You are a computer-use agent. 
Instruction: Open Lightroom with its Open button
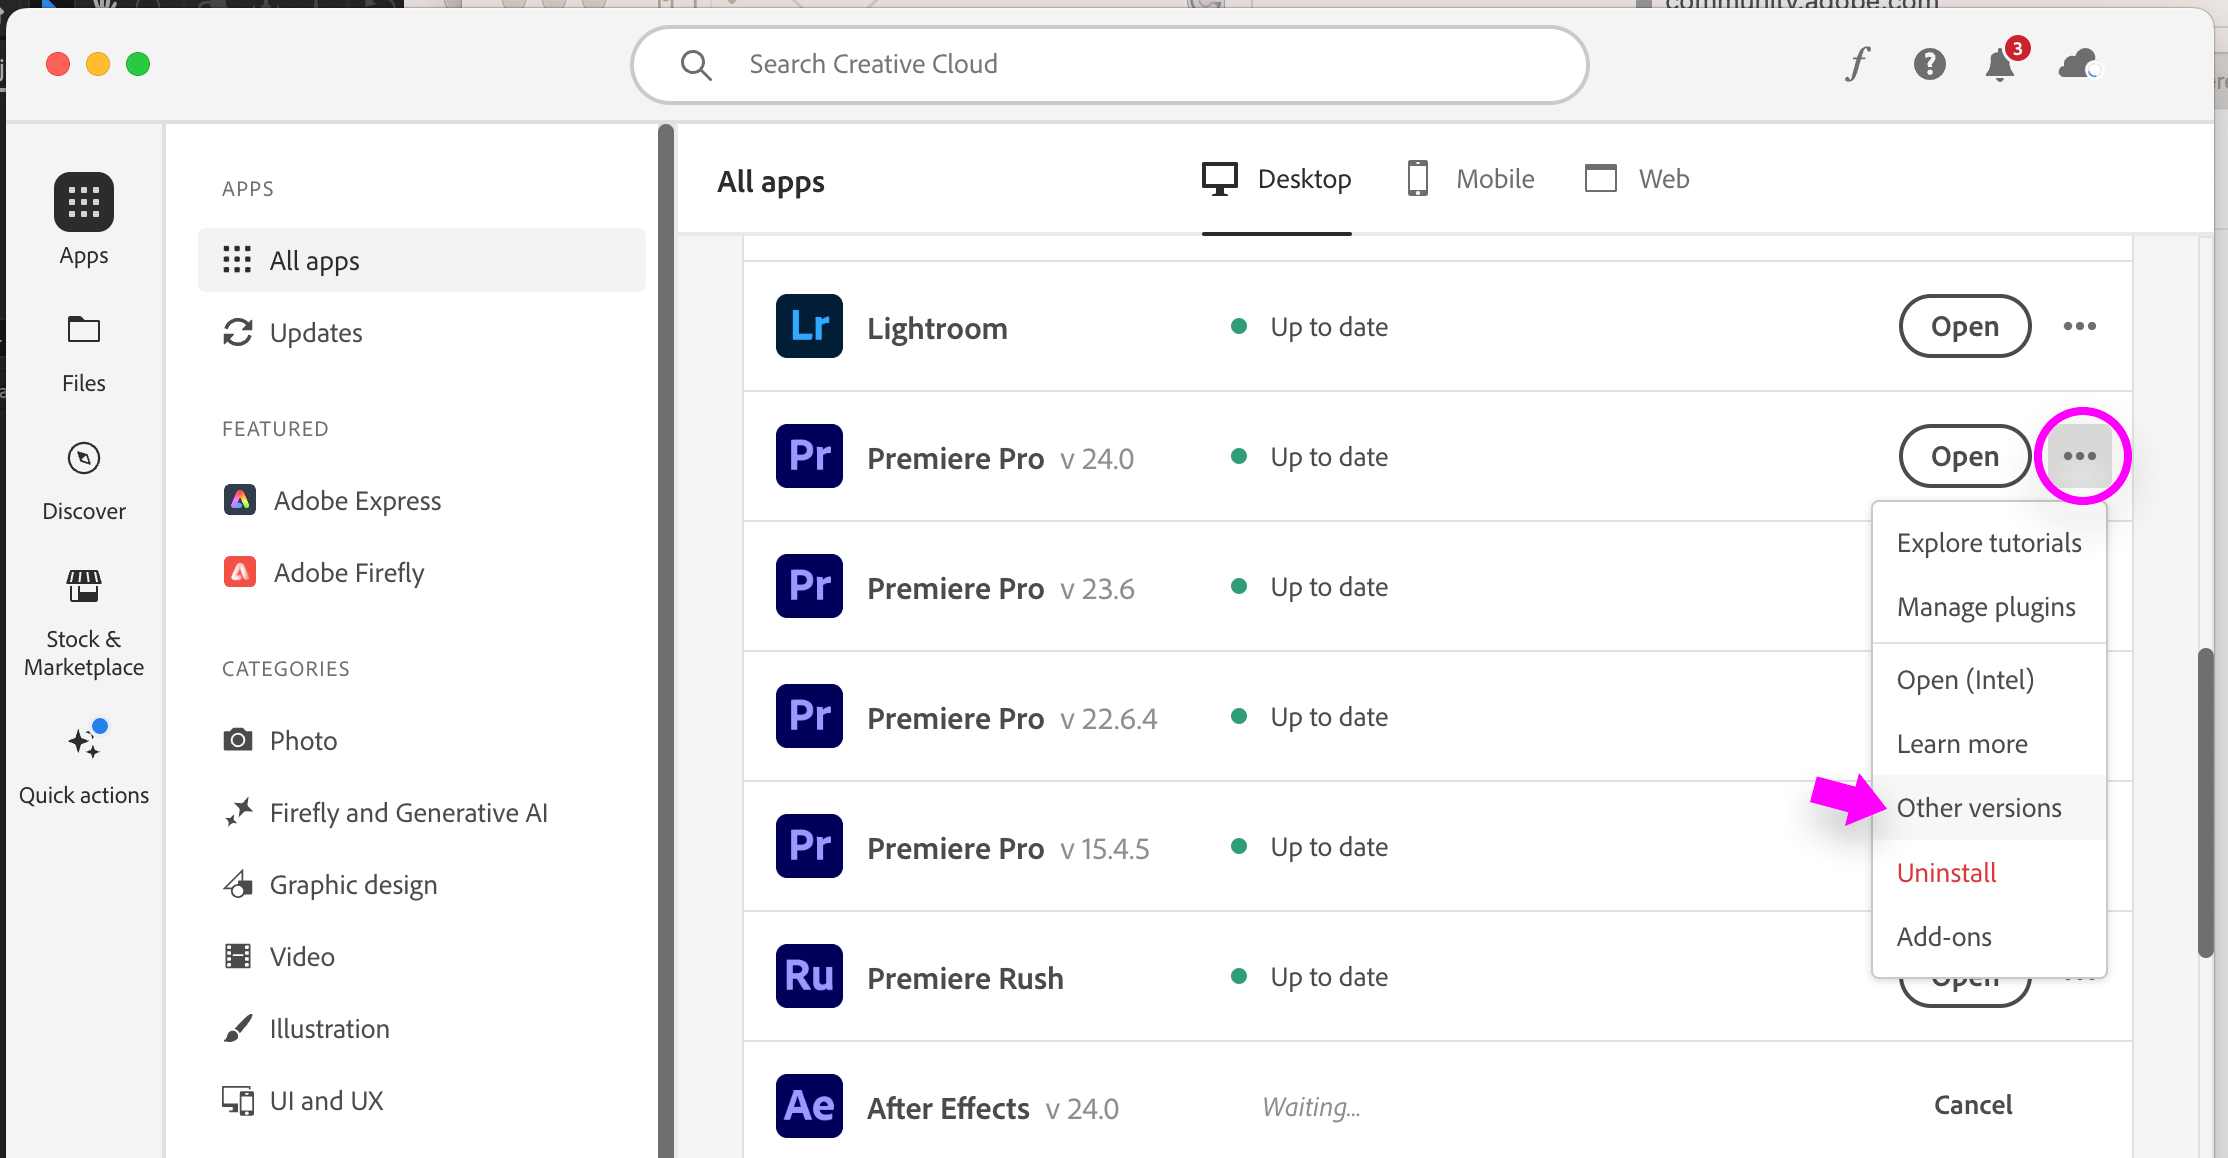[x=1963, y=326]
